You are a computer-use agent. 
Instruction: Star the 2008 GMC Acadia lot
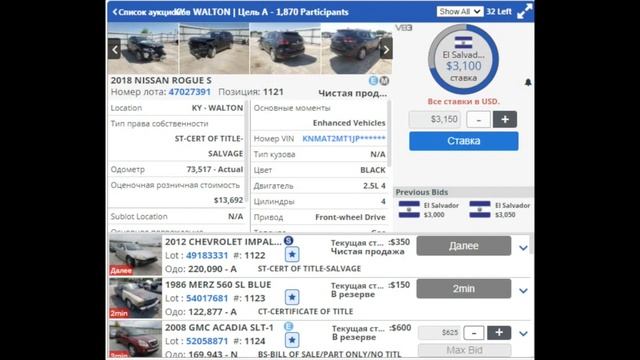tap(292, 340)
